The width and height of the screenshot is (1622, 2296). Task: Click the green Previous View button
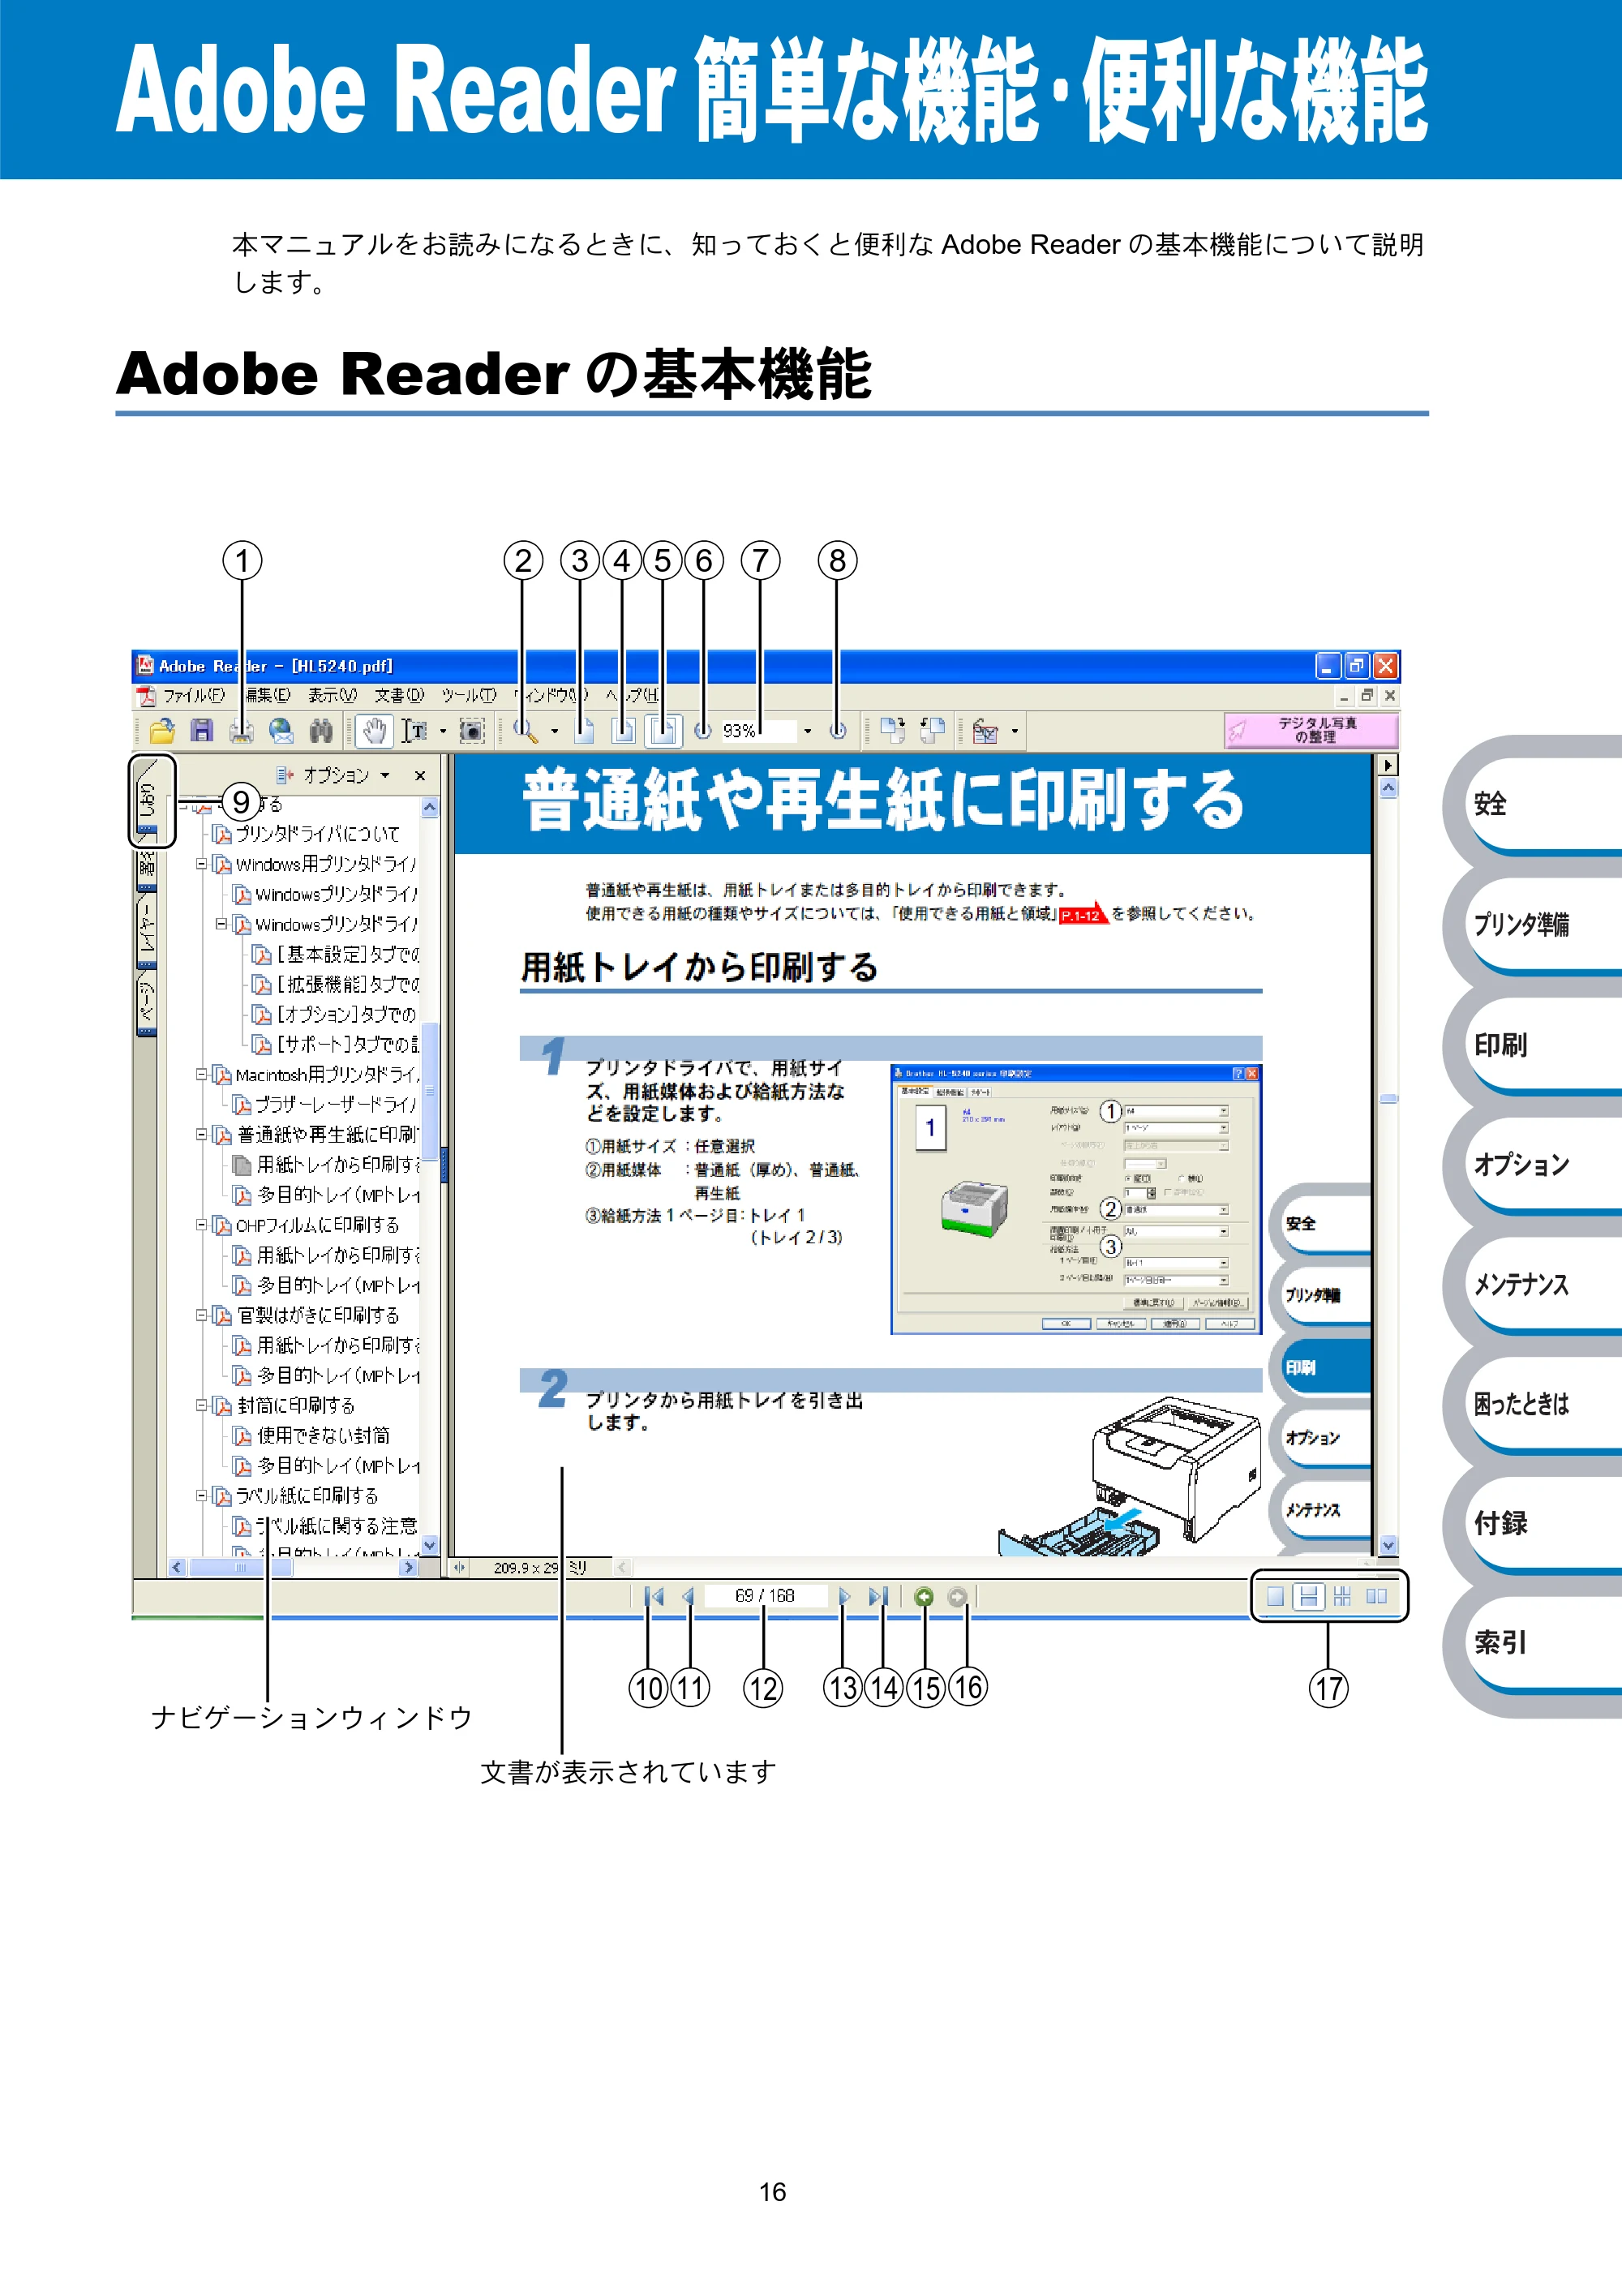coord(924,1597)
